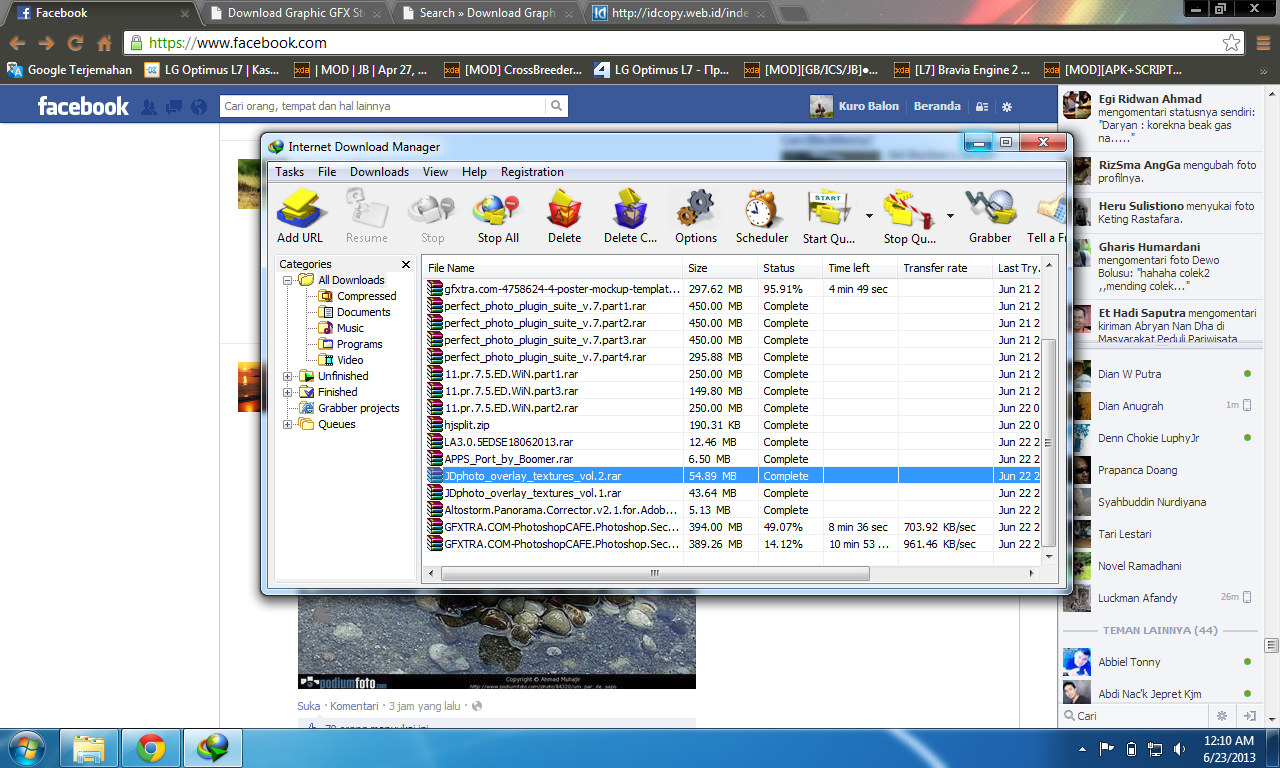This screenshot has height=768, width=1280.
Task: Open the File menu in IDM
Action: pyautogui.click(x=327, y=172)
